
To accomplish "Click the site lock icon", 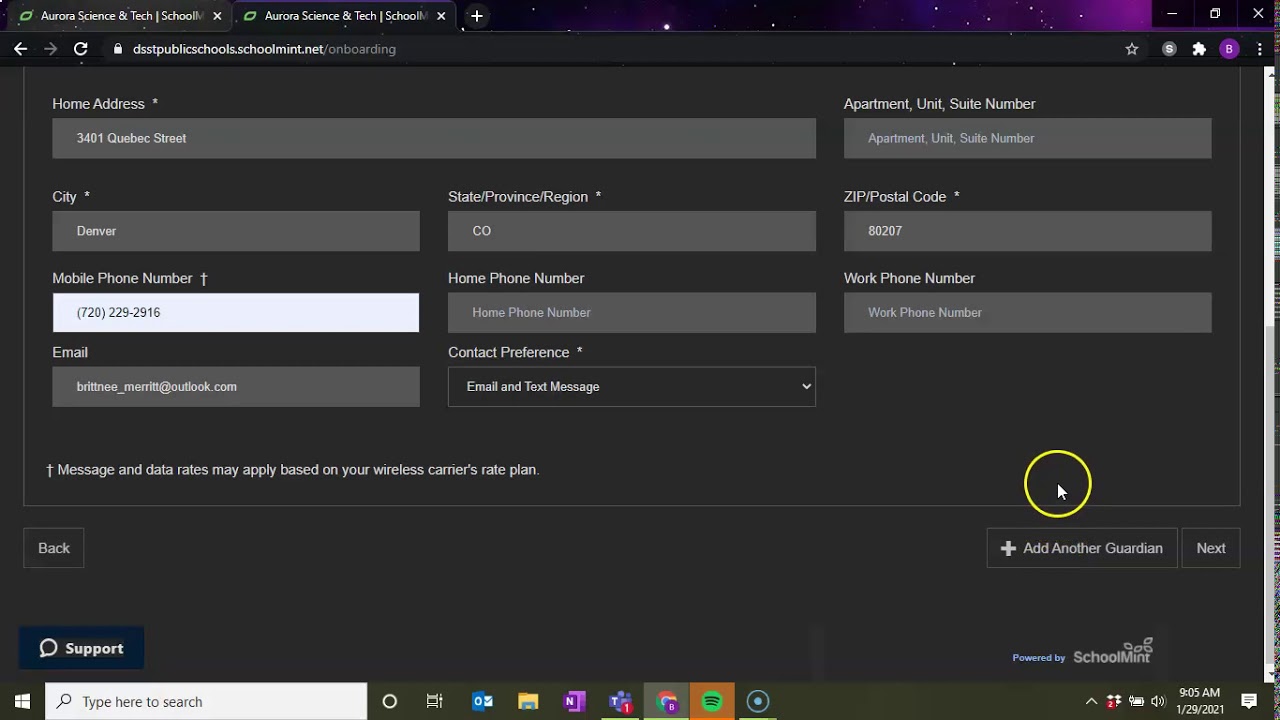I will [118, 49].
